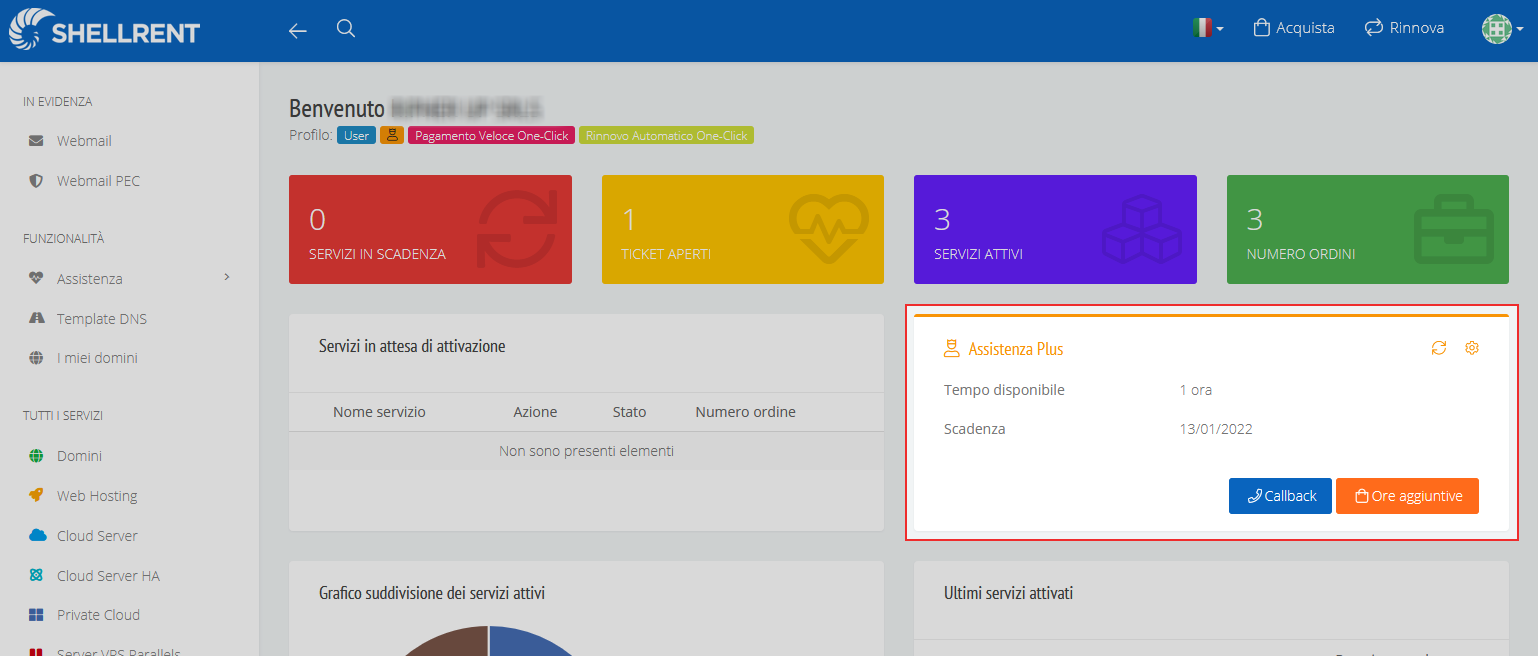Open Domini in the sidebar
Image resolution: width=1538 pixels, height=656 pixels.
point(79,456)
